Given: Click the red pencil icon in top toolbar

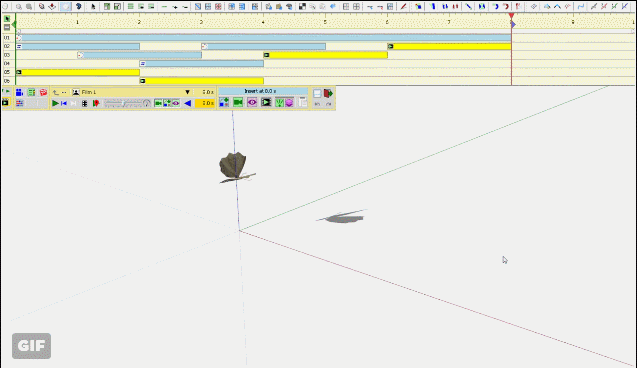Looking at the screenshot, I should click(x=403, y=6).
